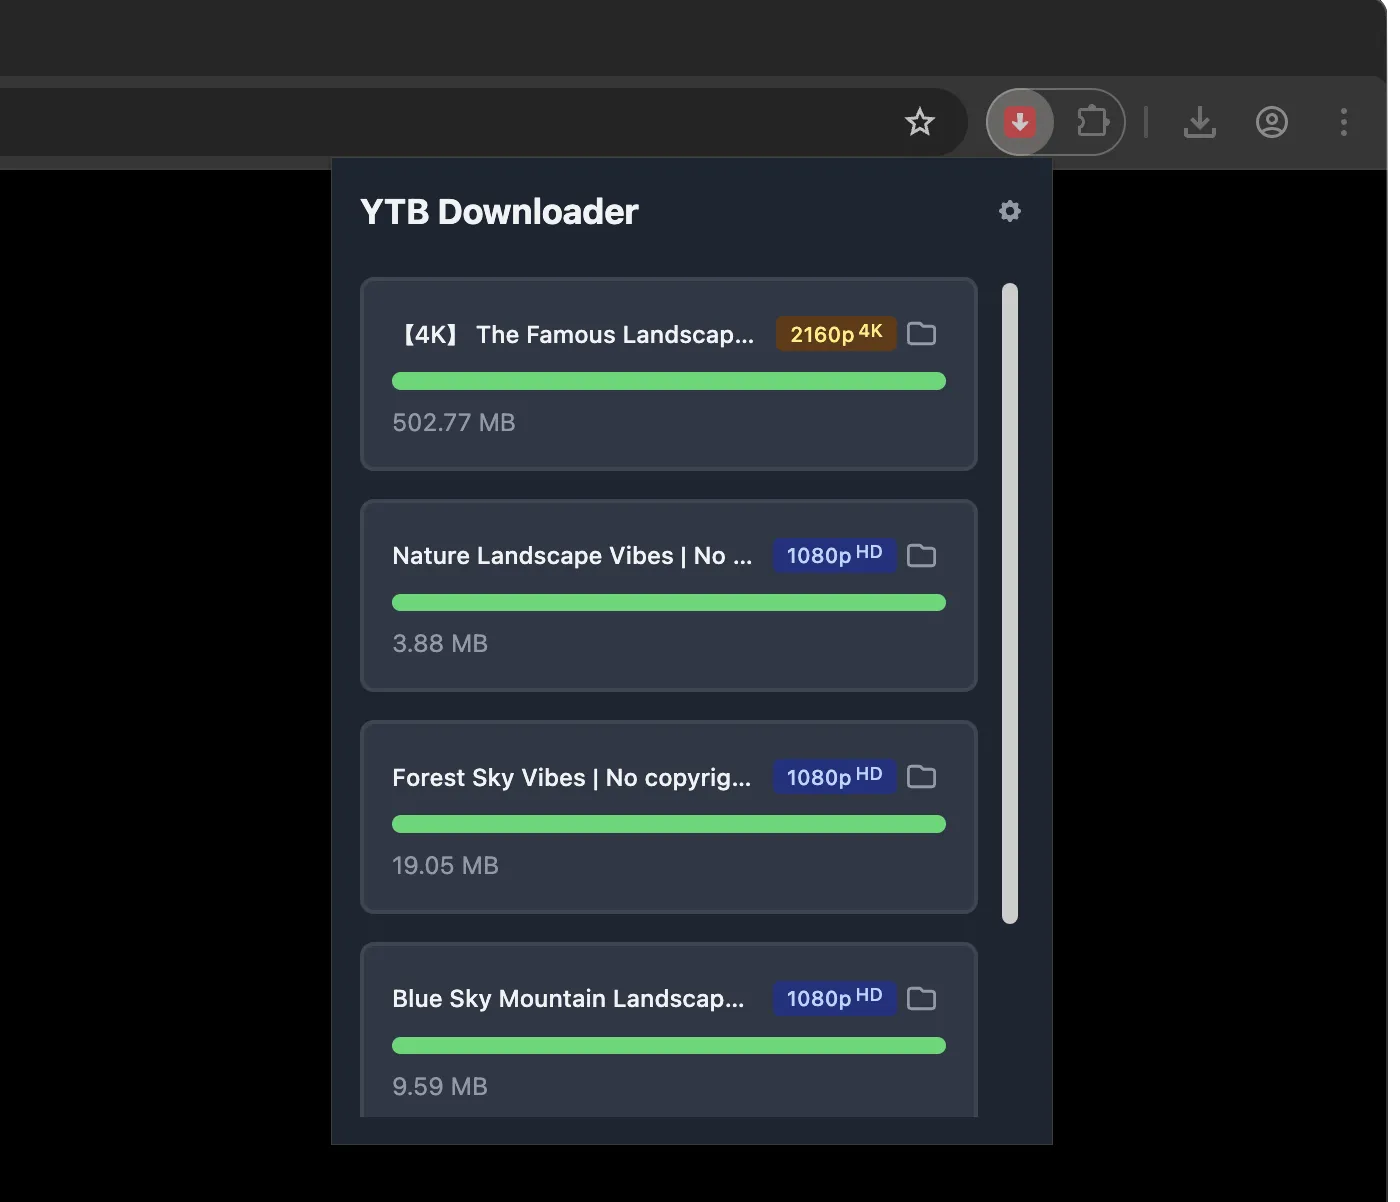Open folder for Blue Sky Mountain Landscap... download

tap(921, 998)
